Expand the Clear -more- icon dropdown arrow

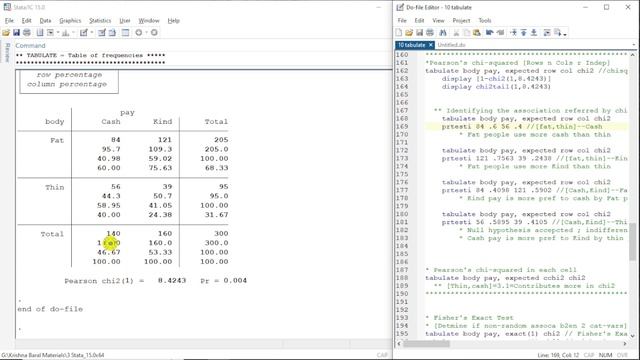point(147,33)
